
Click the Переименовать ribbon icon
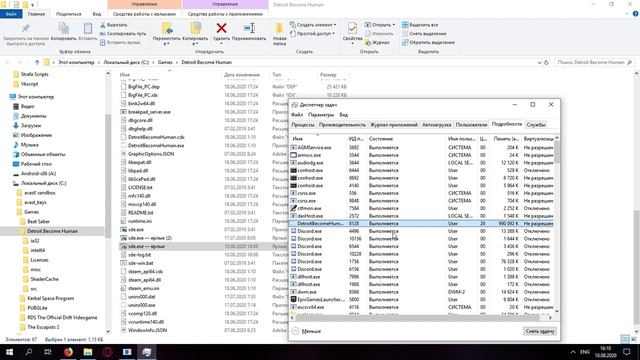click(249, 28)
